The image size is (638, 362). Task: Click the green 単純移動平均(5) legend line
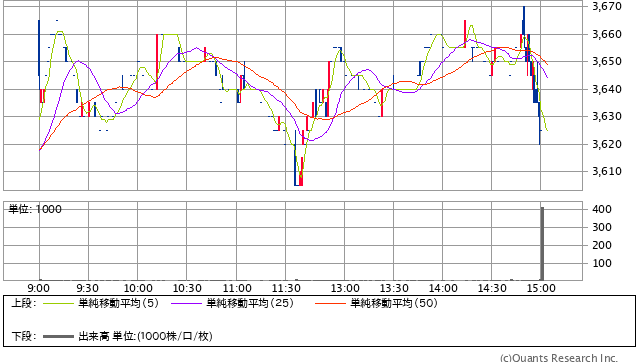[x=58, y=303]
